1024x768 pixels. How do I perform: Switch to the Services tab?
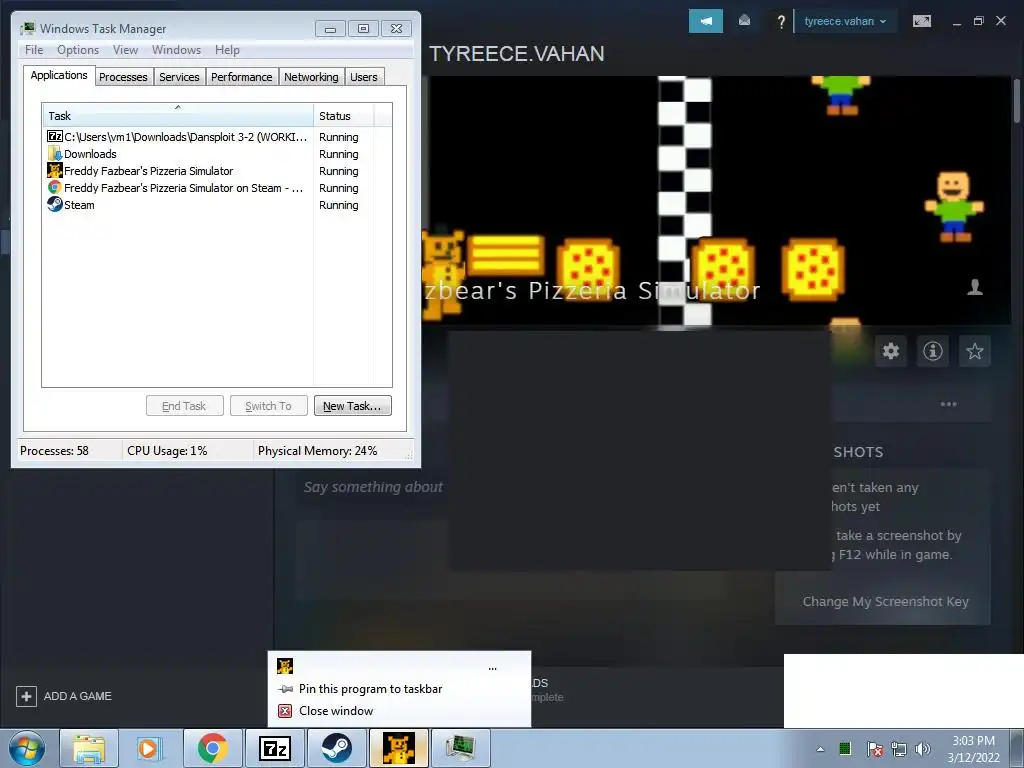180,77
